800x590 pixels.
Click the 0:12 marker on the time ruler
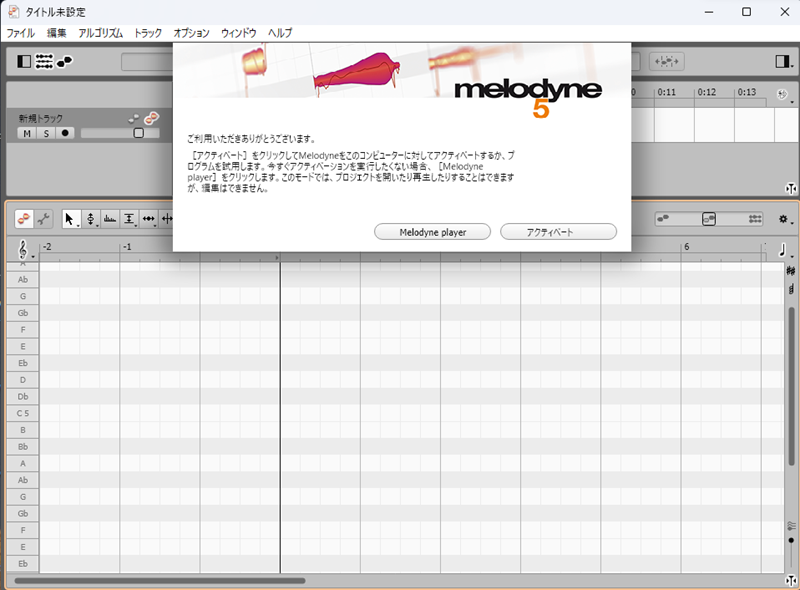[x=707, y=92]
